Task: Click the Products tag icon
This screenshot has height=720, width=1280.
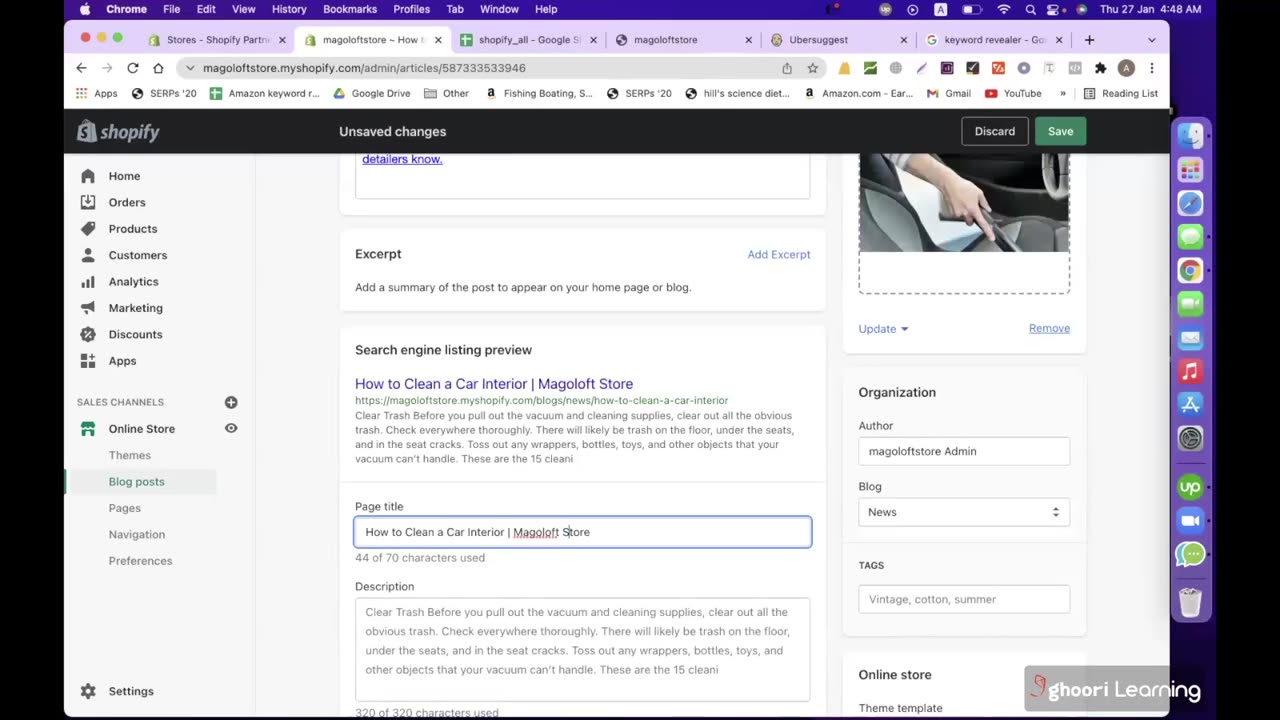Action: [88, 229]
